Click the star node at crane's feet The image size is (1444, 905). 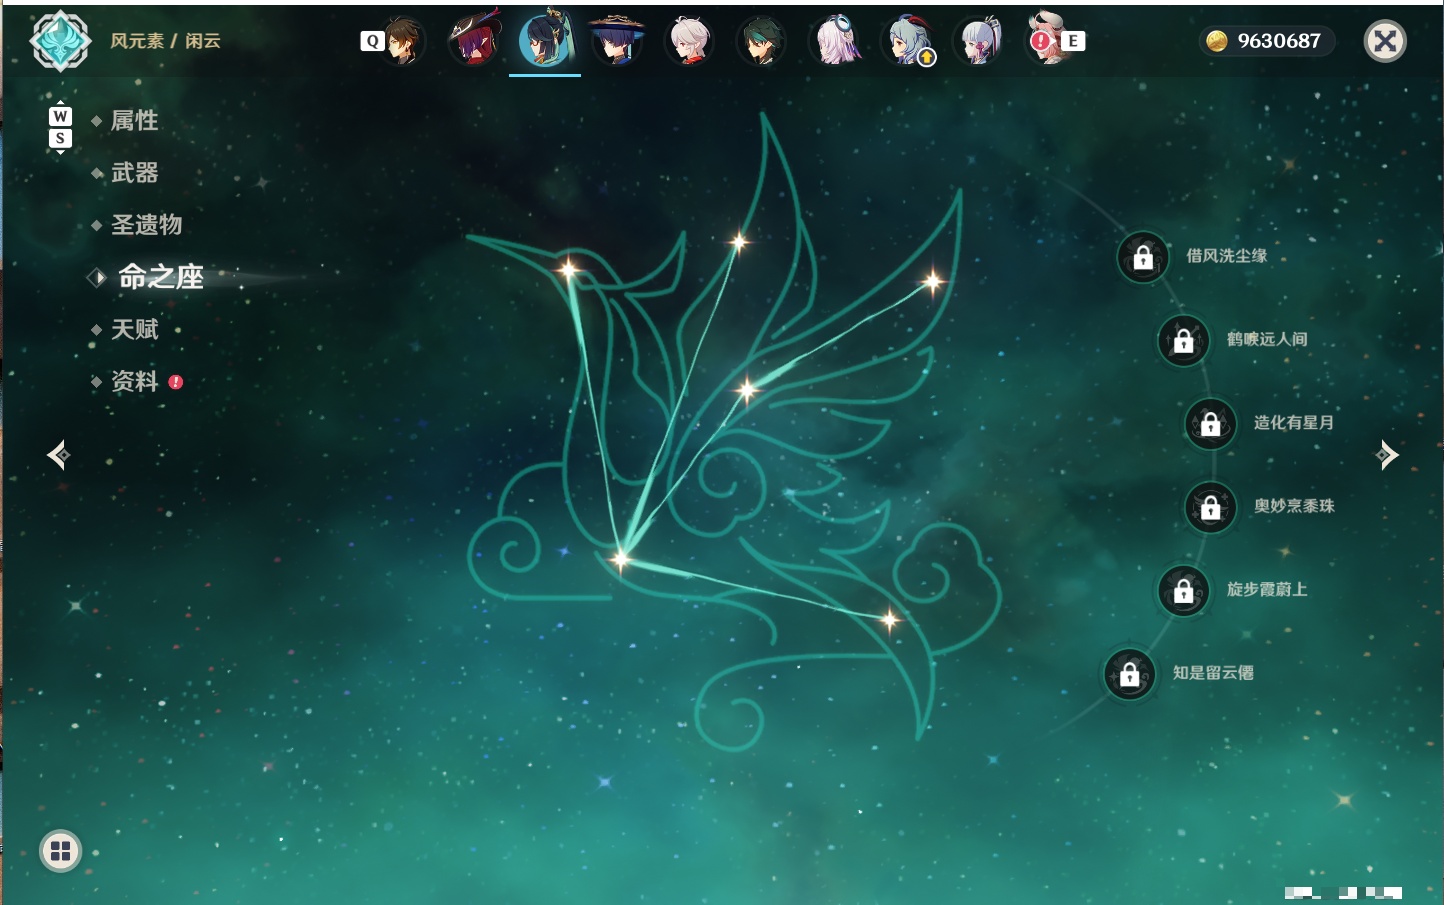pos(620,559)
